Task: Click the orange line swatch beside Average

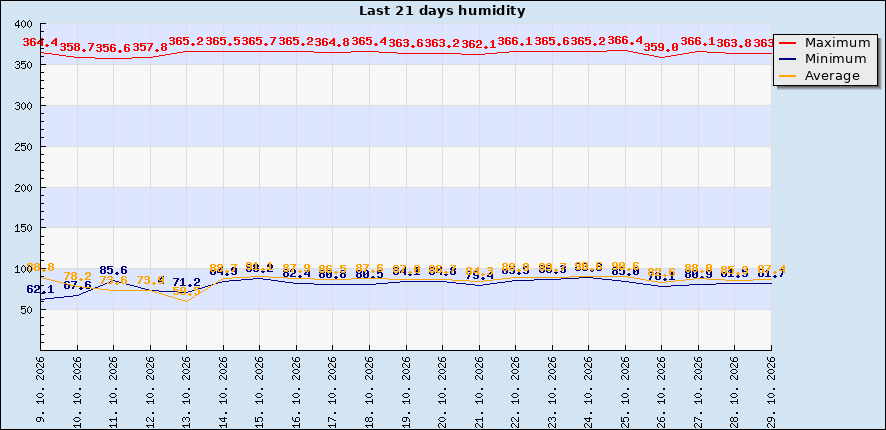Action: pyautogui.click(x=787, y=76)
